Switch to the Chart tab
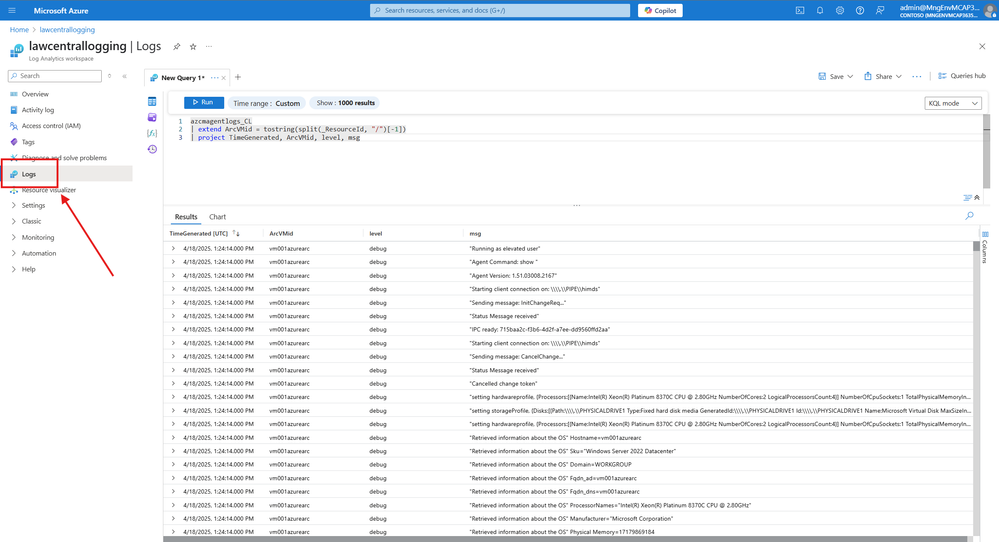 pyautogui.click(x=217, y=217)
